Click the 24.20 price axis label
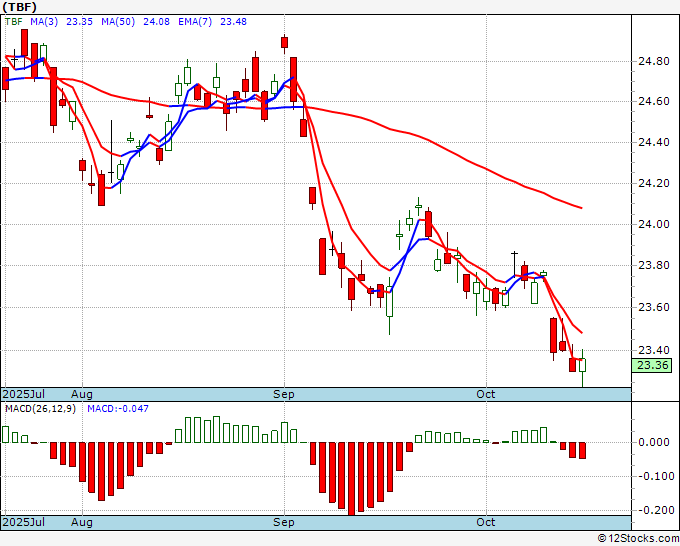680x546 pixels. (x=654, y=183)
